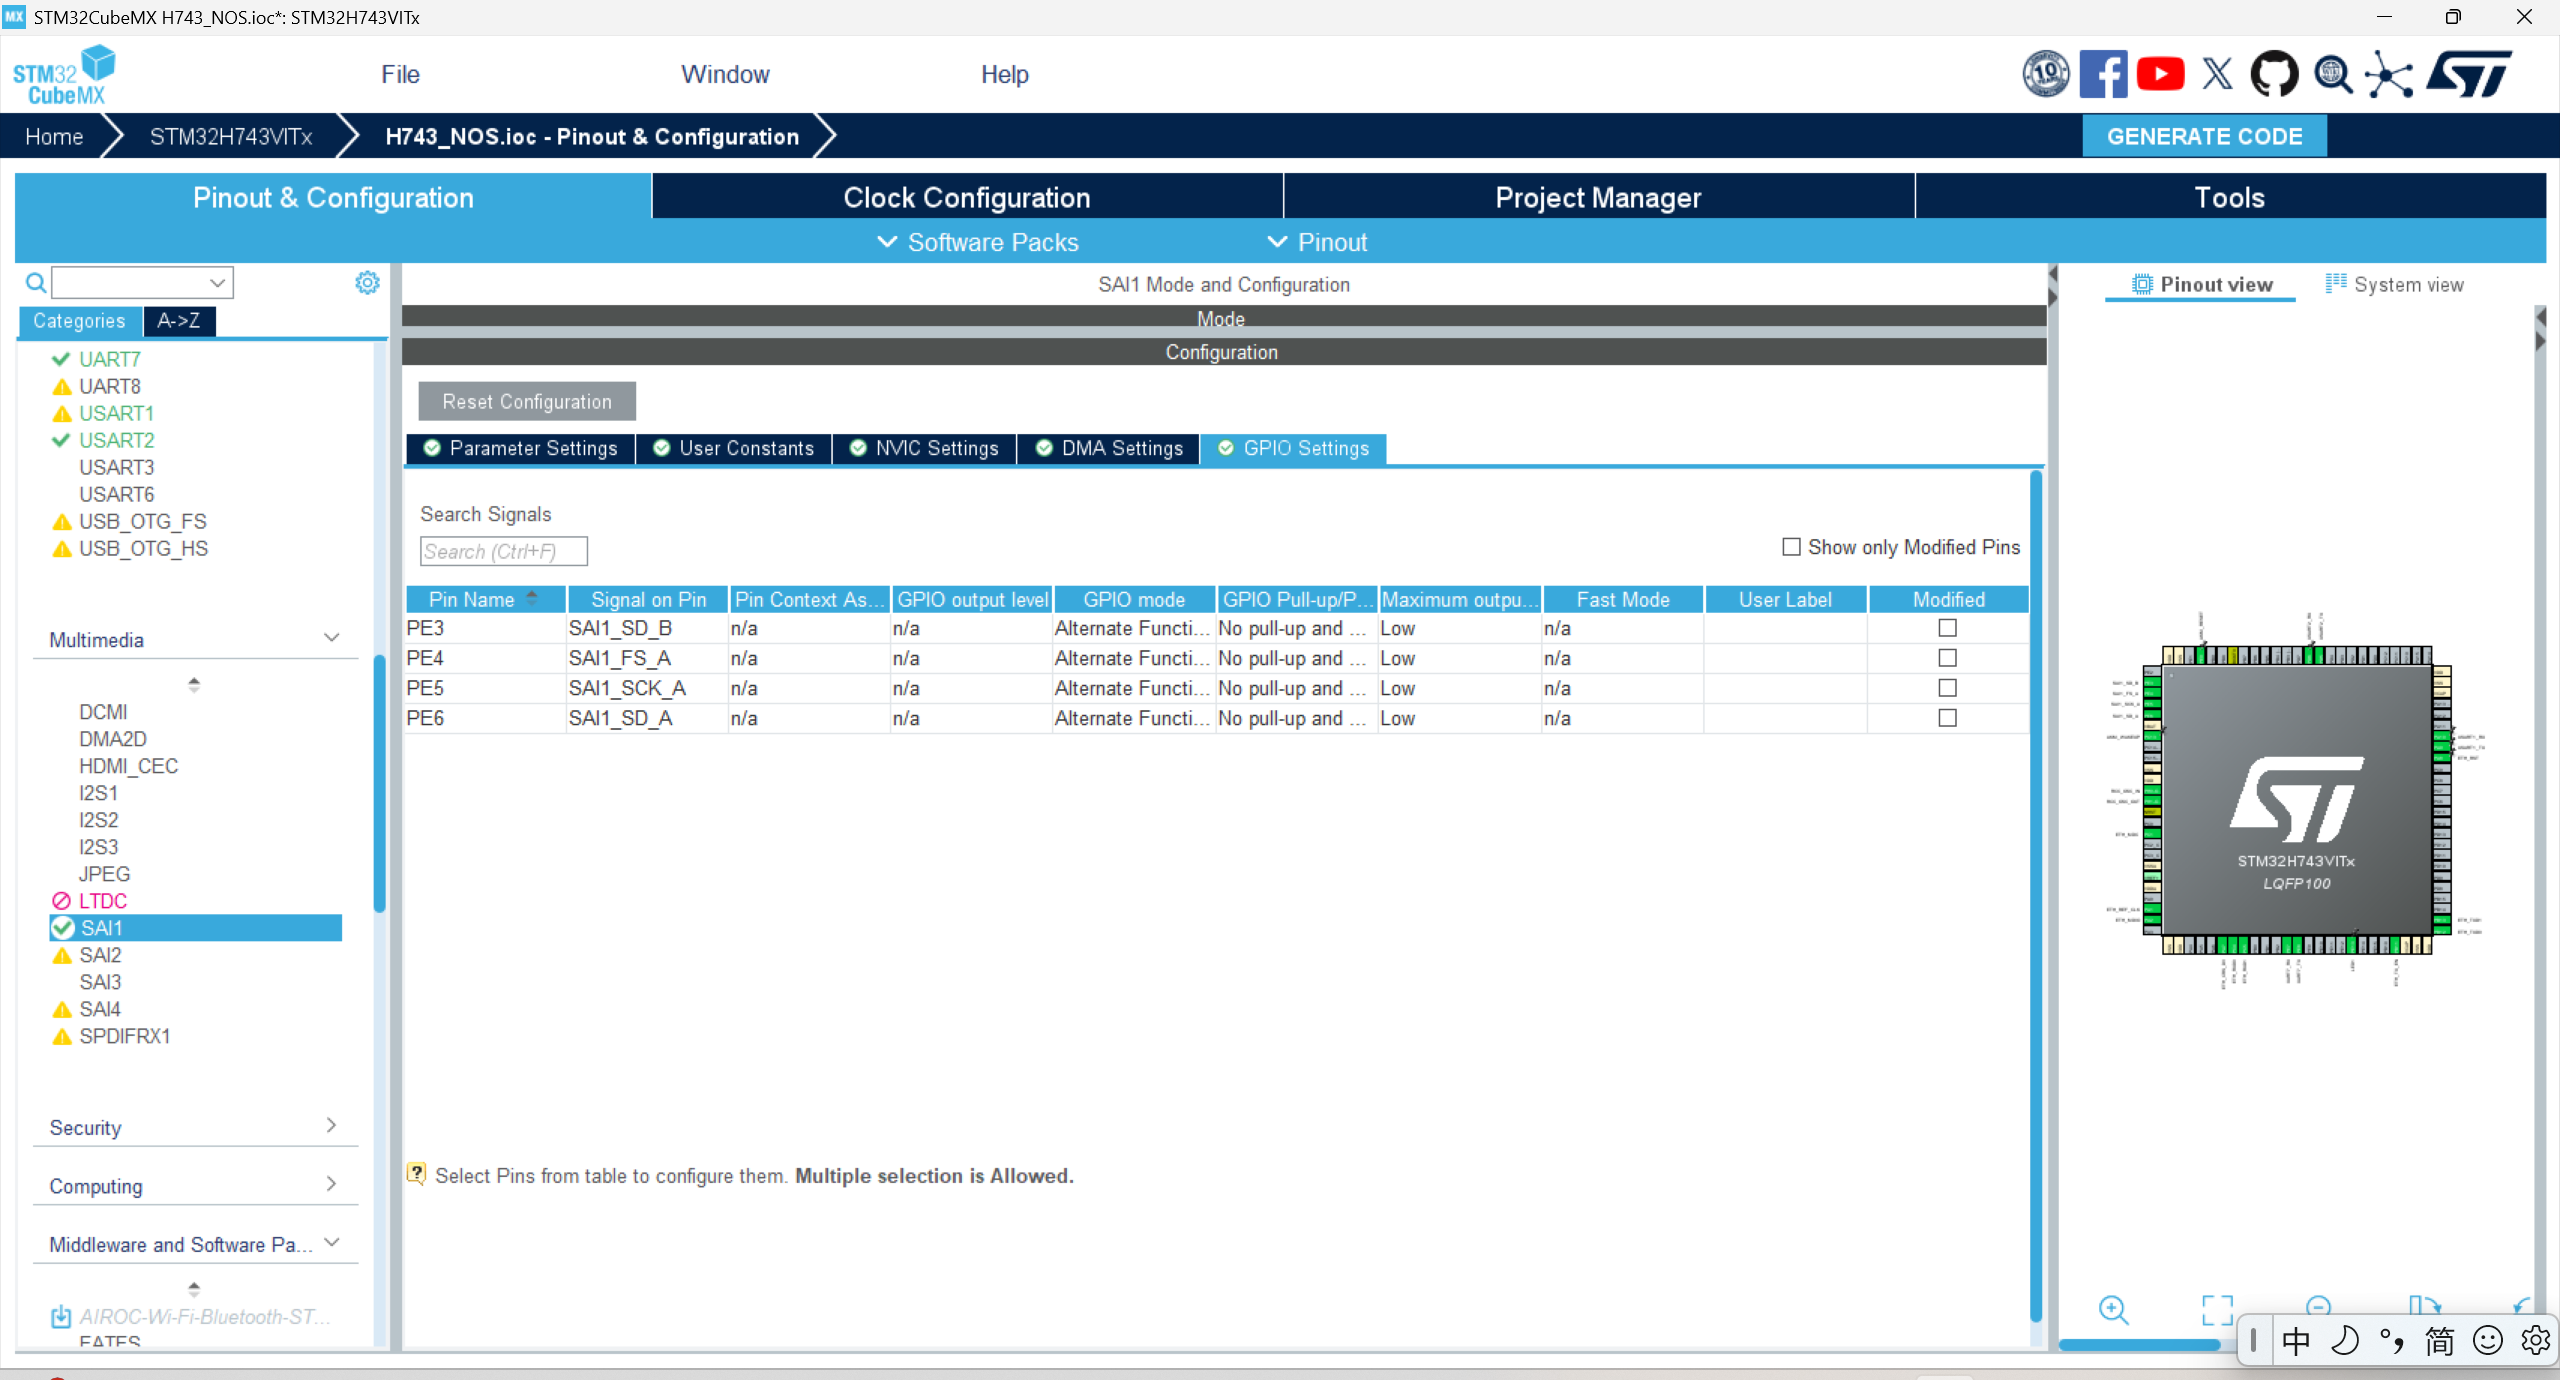The width and height of the screenshot is (2560, 1380).
Task: Click the peripheral search magnifier icon
Action: click(35, 283)
